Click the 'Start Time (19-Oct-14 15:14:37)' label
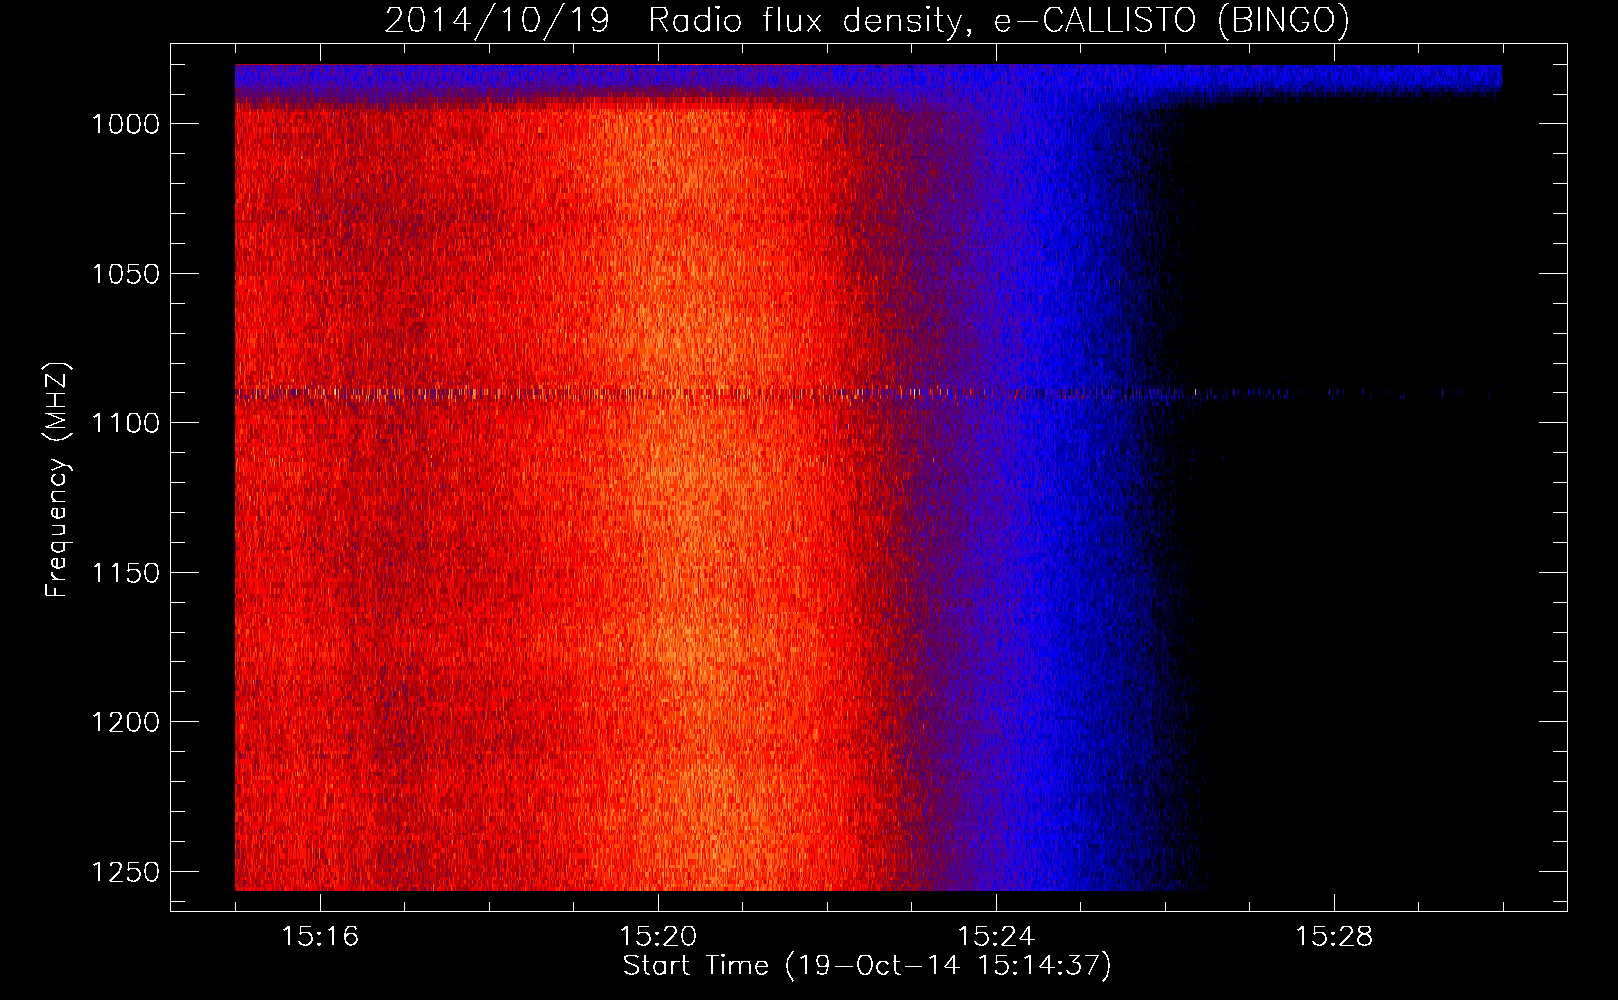Viewport: 1618px width, 1000px height. [x=867, y=966]
